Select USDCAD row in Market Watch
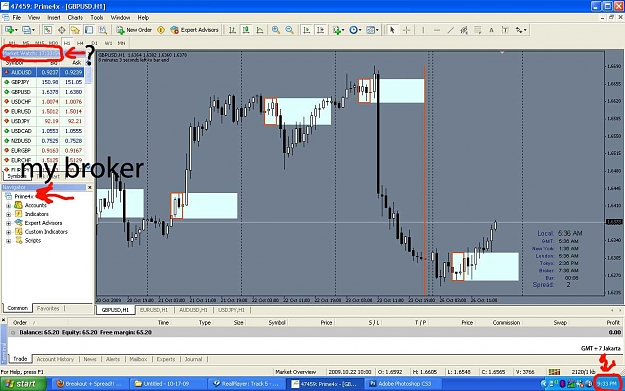Image resolution: width=625 pixels, height=391 pixels. click(43, 131)
